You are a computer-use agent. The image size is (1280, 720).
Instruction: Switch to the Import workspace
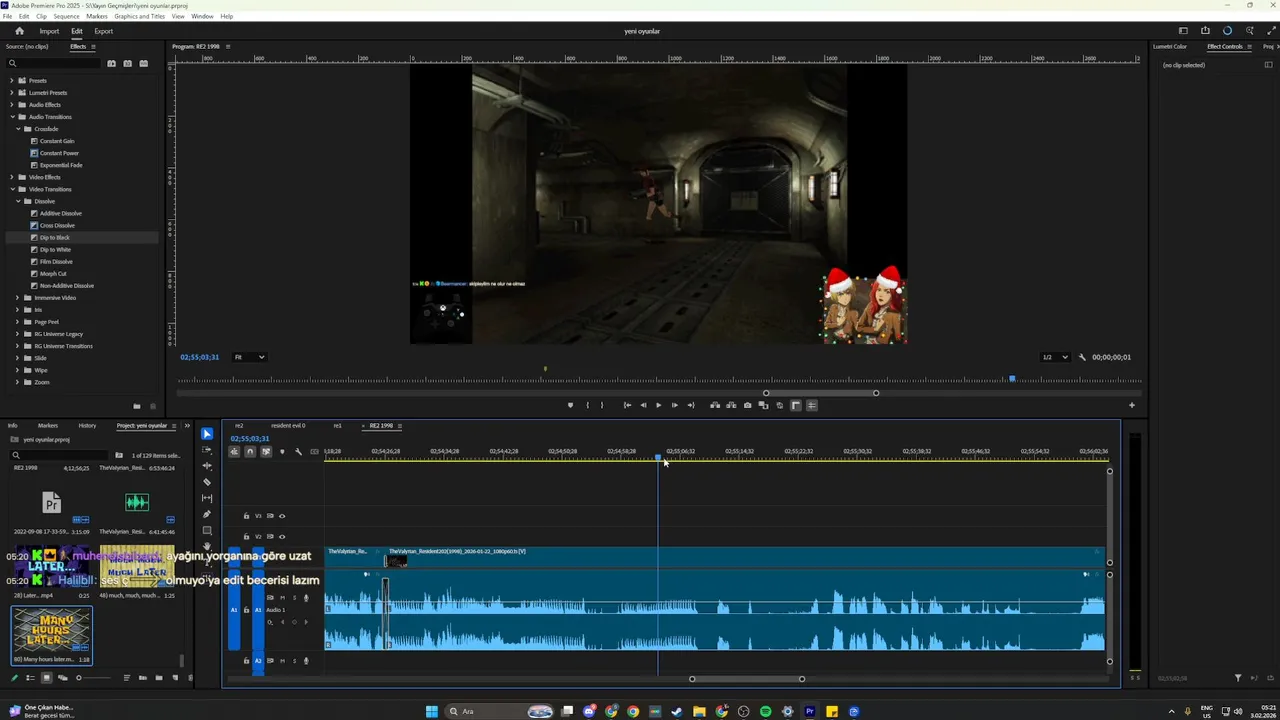[x=49, y=31]
